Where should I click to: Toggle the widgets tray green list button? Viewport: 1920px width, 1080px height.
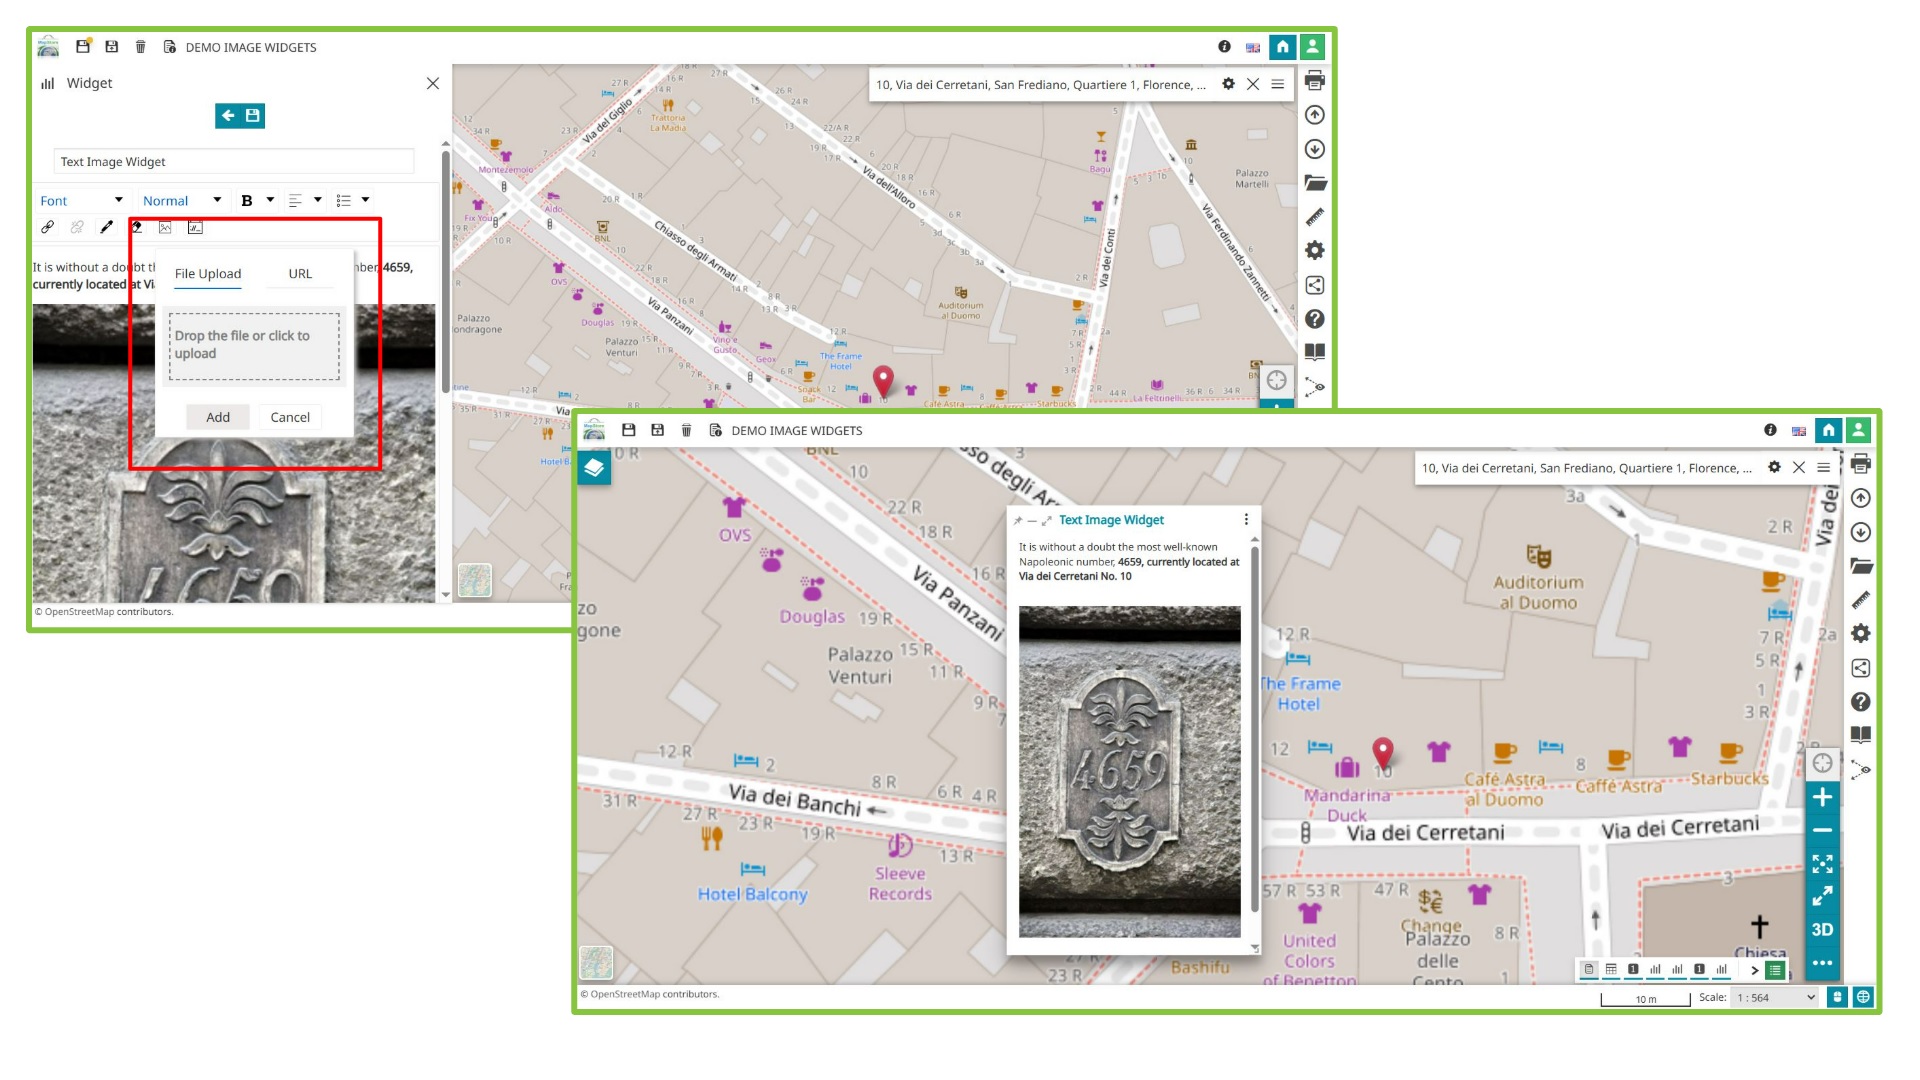pyautogui.click(x=1775, y=970)
